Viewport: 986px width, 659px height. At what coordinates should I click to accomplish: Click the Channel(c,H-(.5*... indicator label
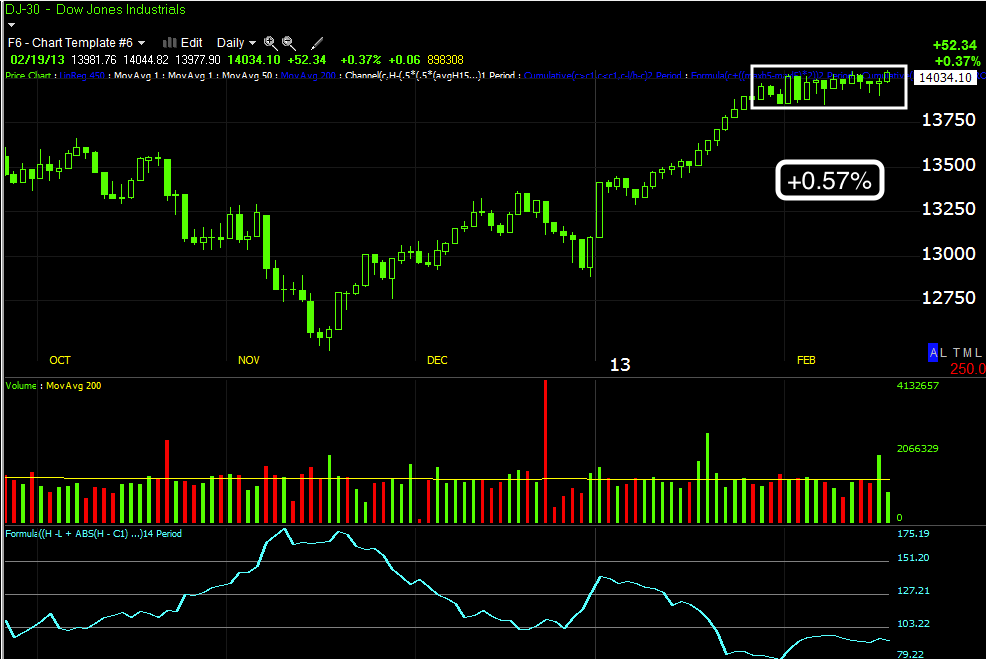click(430, 75)
